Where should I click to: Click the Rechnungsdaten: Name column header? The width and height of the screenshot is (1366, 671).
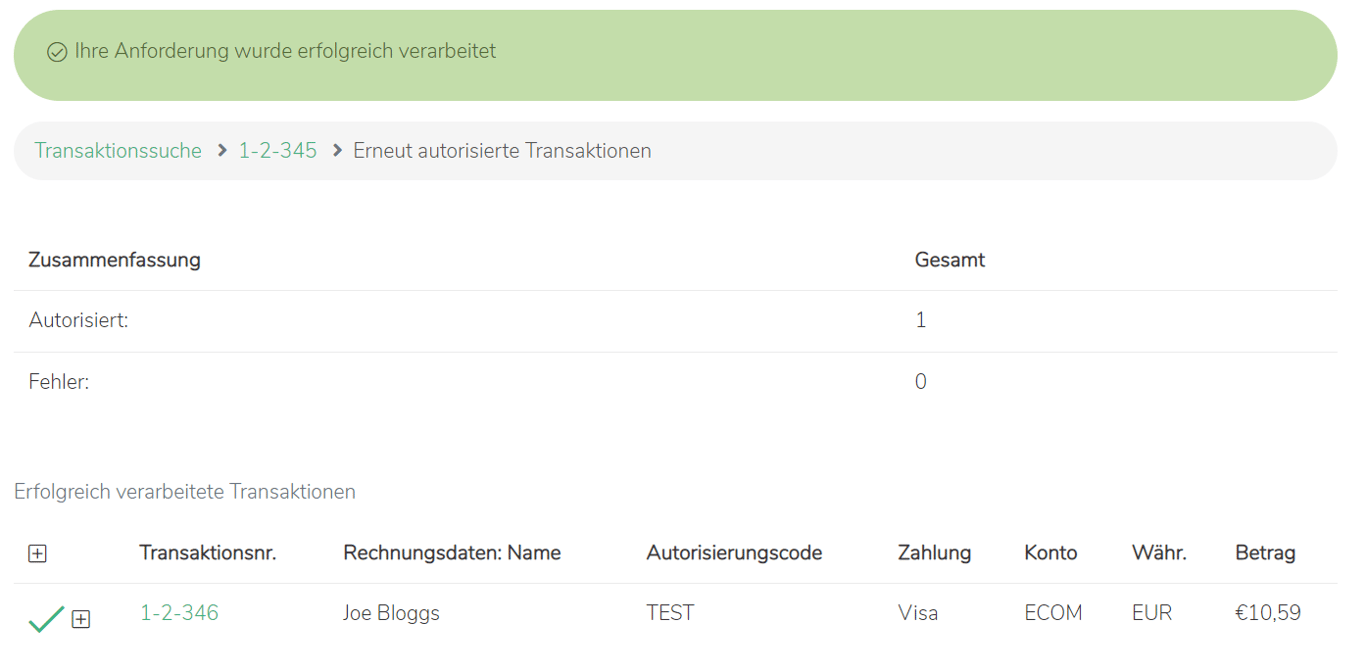coord(451,553)
